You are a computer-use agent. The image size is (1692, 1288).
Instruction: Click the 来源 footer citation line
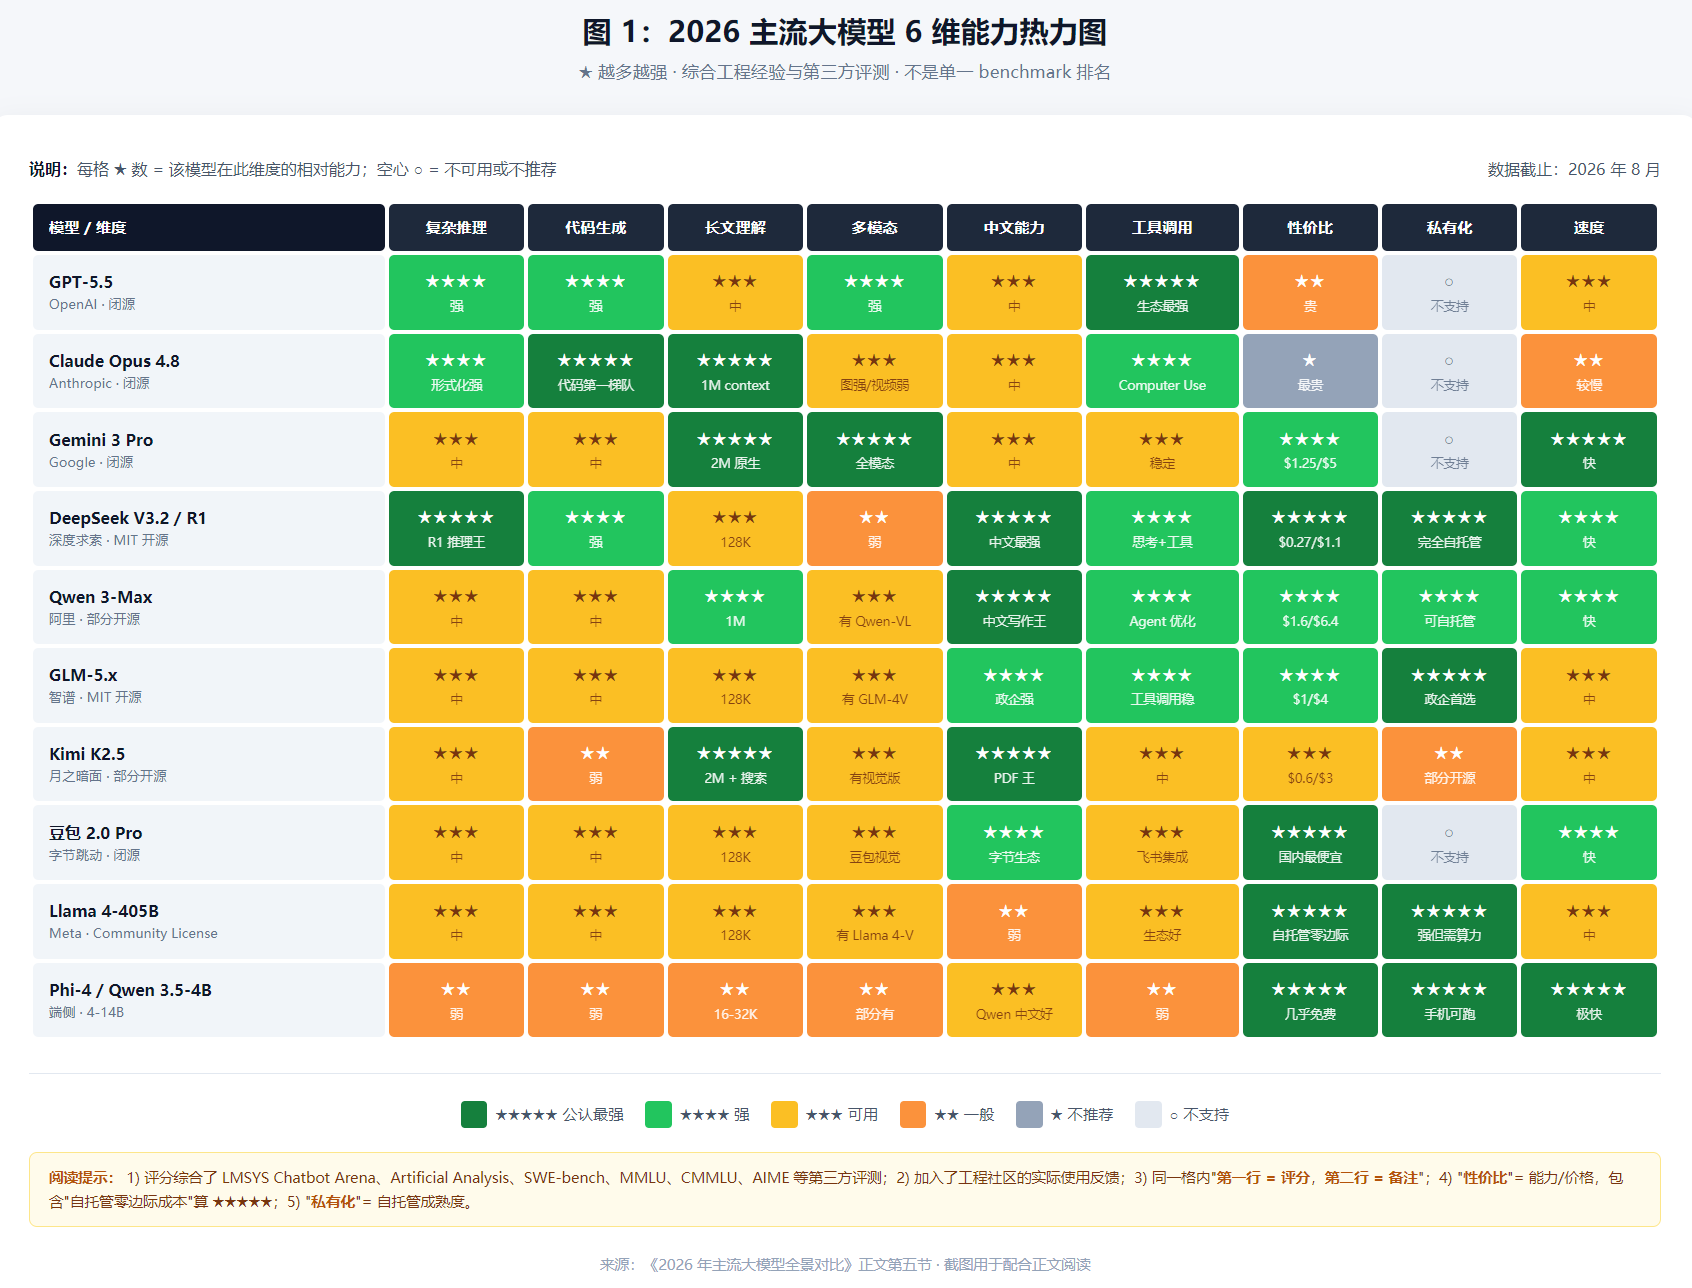(x=845, y=1265)
